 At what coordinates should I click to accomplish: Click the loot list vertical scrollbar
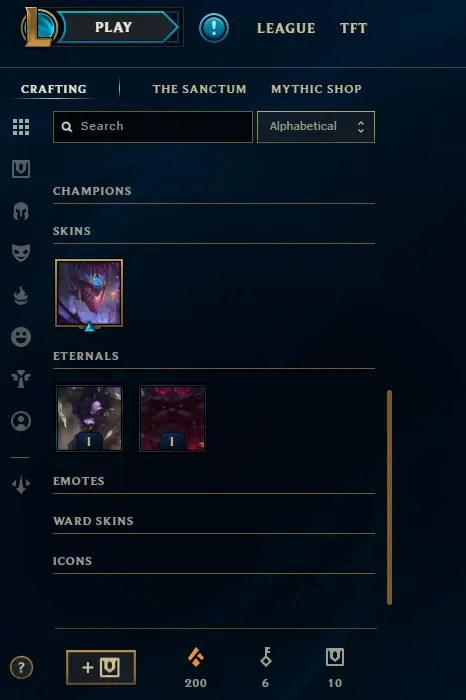click(389, 497)
